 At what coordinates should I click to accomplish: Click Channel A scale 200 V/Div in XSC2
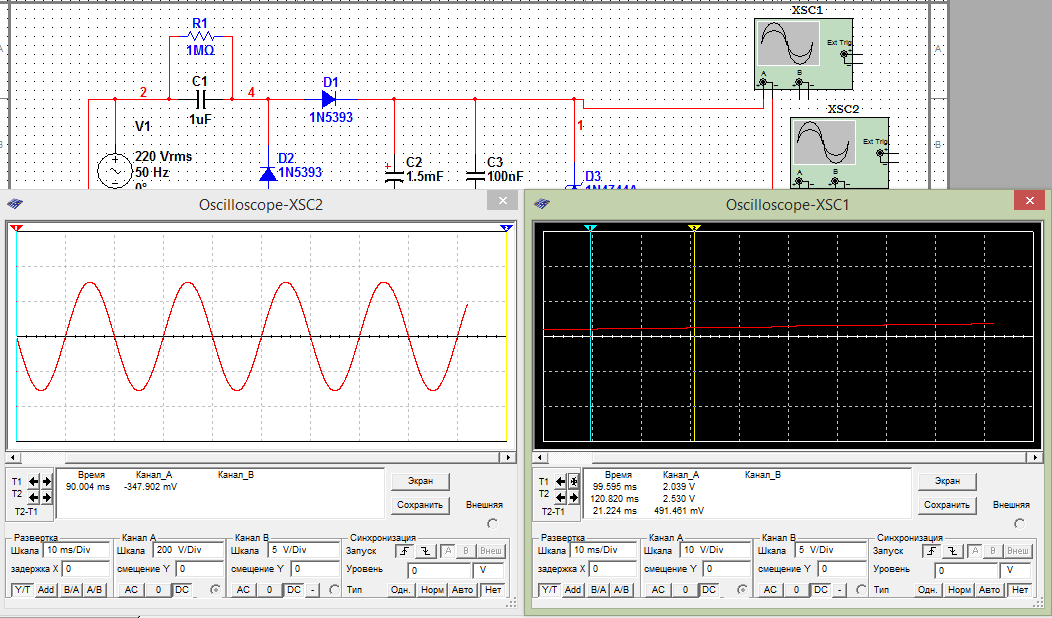[x=189, y=550]
